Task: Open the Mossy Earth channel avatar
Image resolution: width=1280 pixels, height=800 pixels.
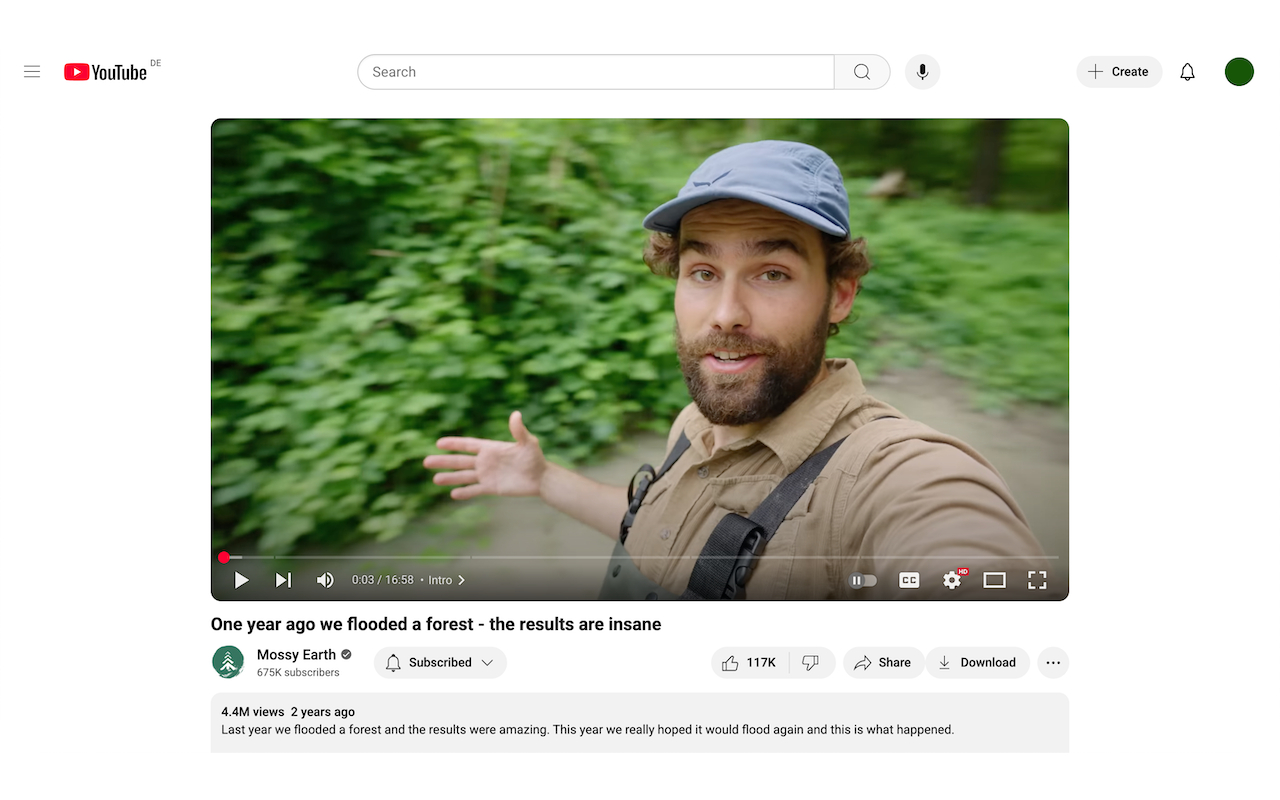Action: click(228, 662)
